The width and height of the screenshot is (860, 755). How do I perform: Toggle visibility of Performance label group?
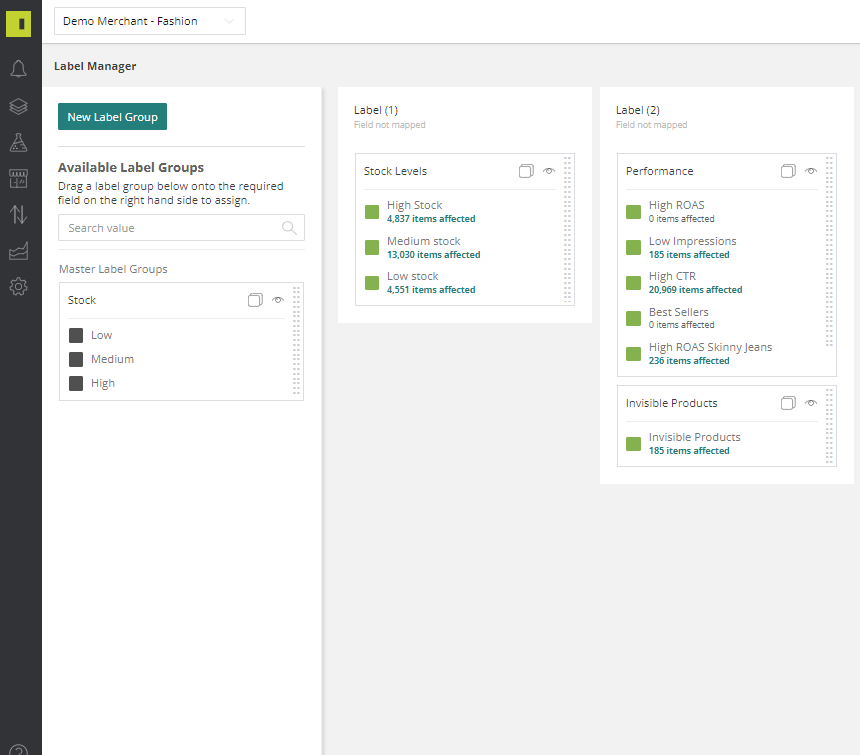tap(811, 171)
